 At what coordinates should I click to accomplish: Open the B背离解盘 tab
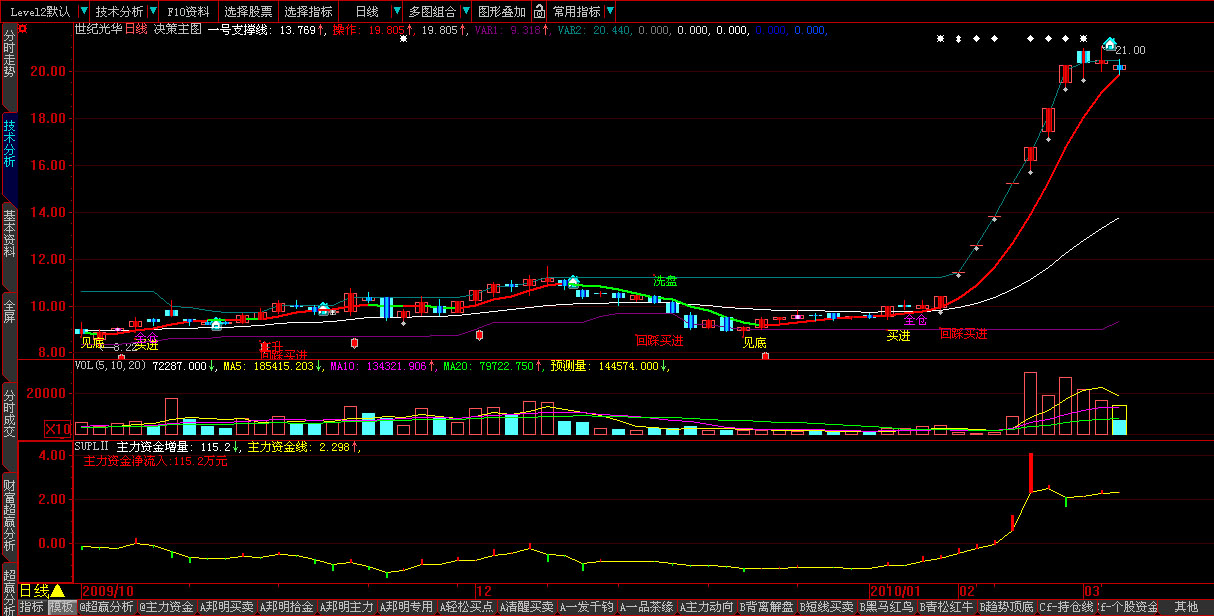coord(766,607)
